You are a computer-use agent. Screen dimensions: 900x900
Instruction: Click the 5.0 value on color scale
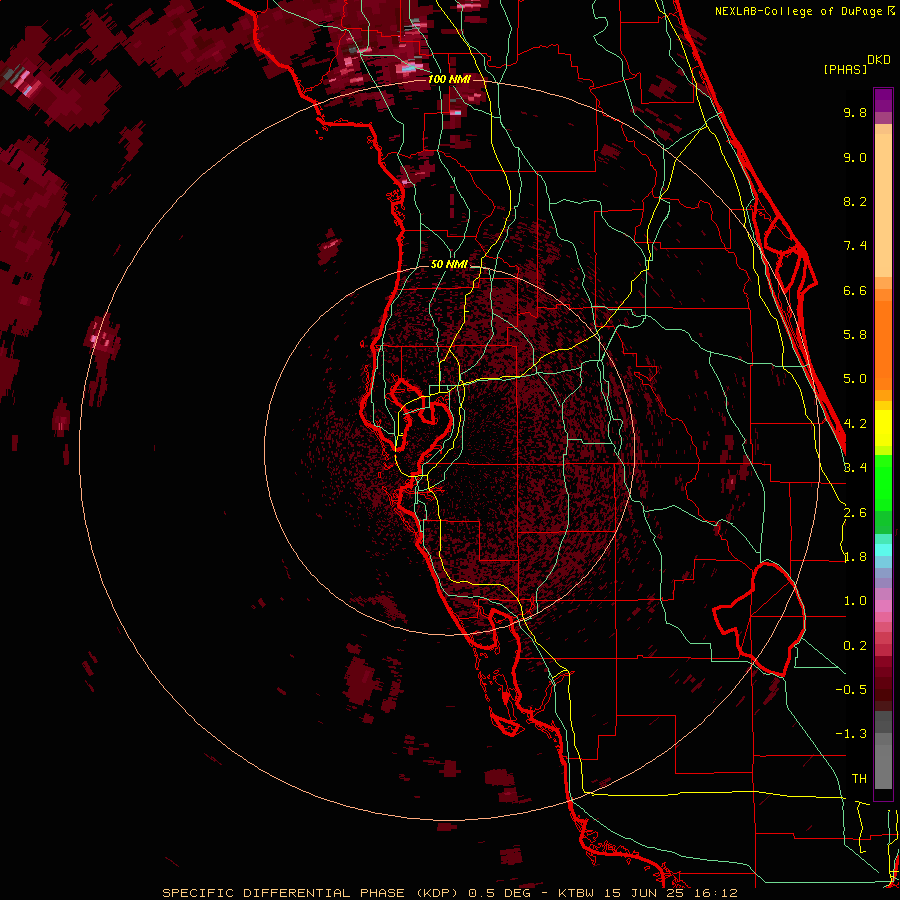pos(855,379)
